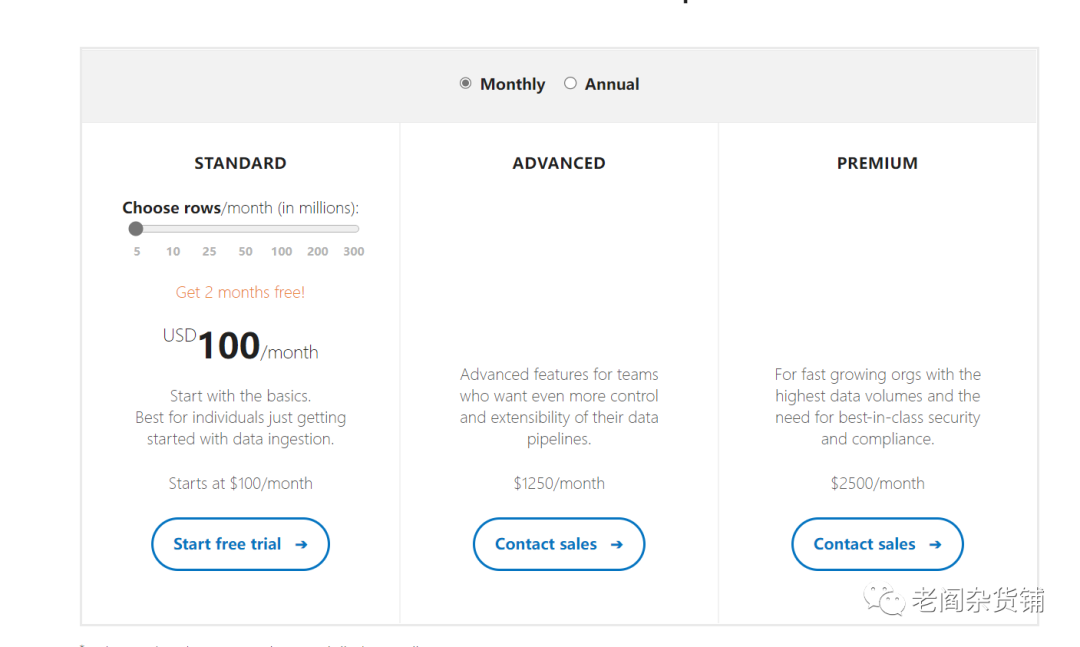Click the STANDARD plan heading
1080x647 pixels.
click(240, 163)
